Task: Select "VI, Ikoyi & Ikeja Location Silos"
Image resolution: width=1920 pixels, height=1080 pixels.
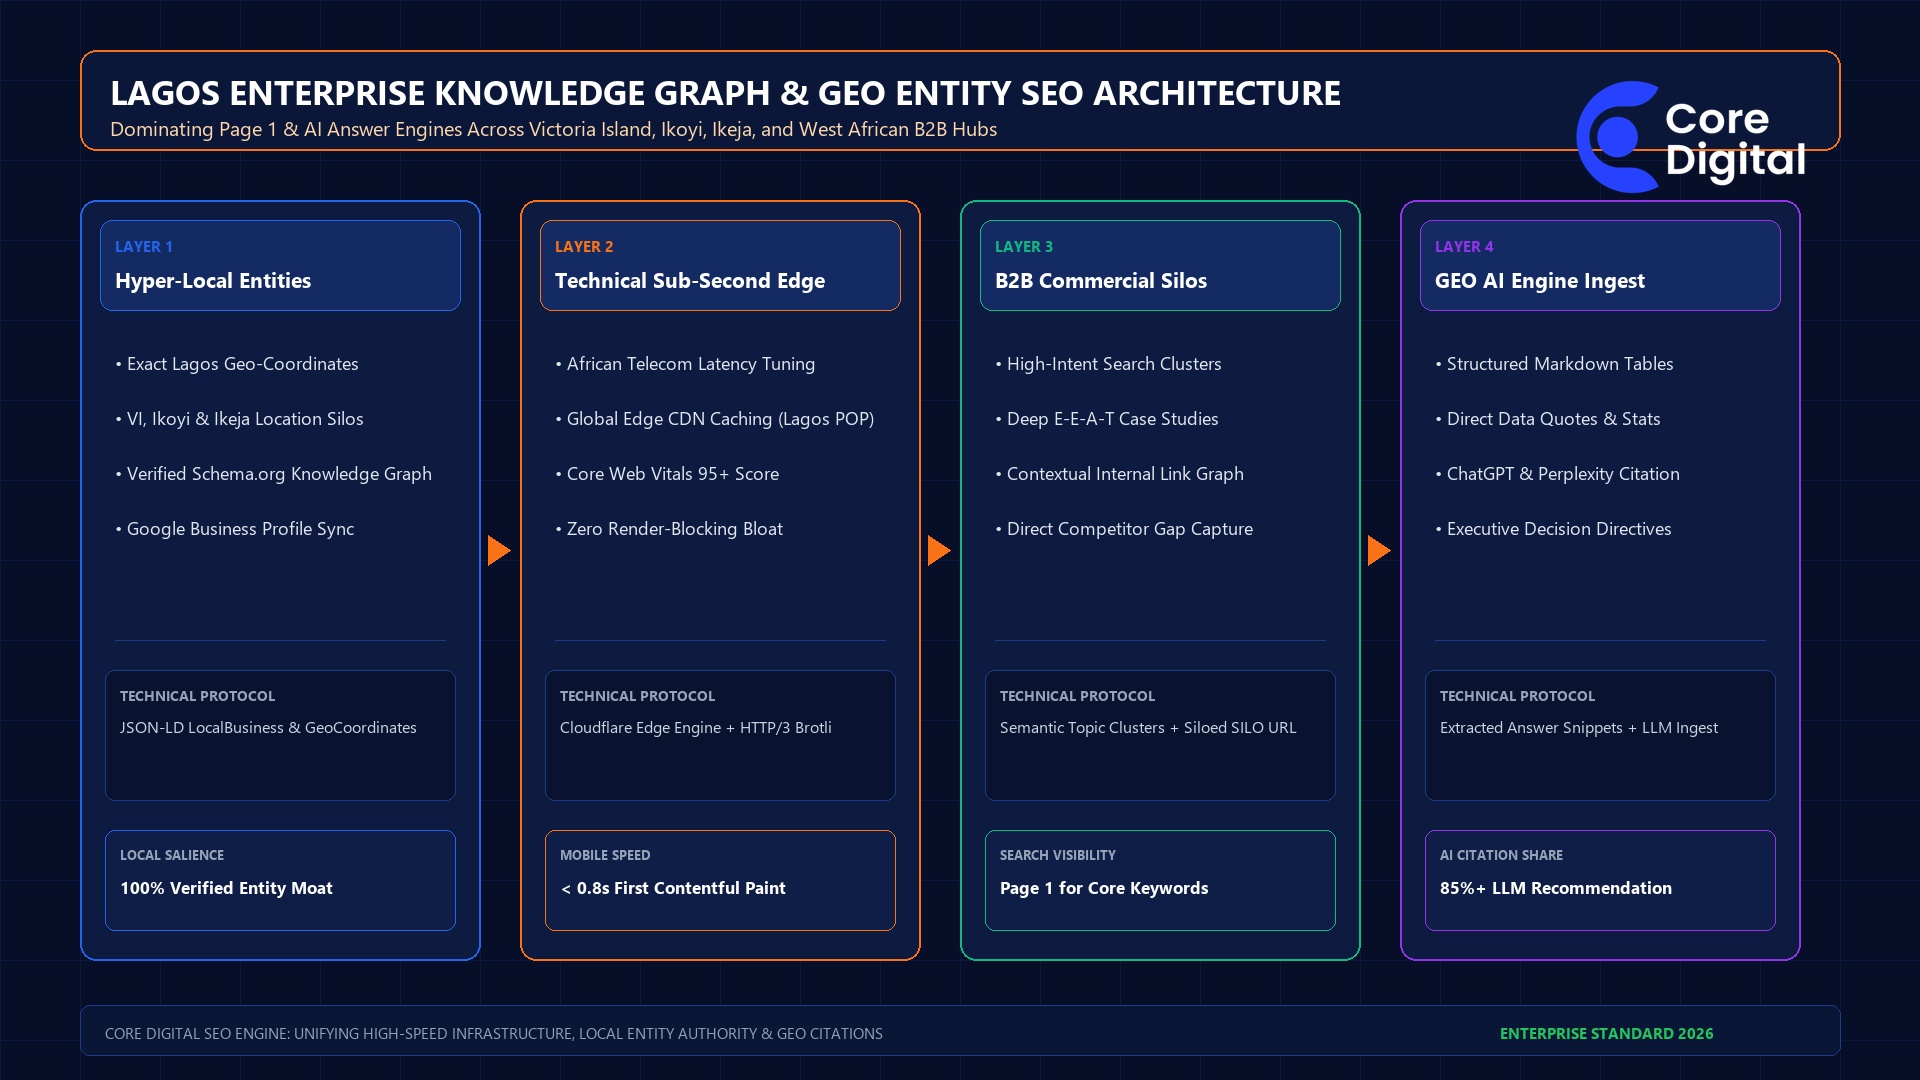Action: click(240, 419)
